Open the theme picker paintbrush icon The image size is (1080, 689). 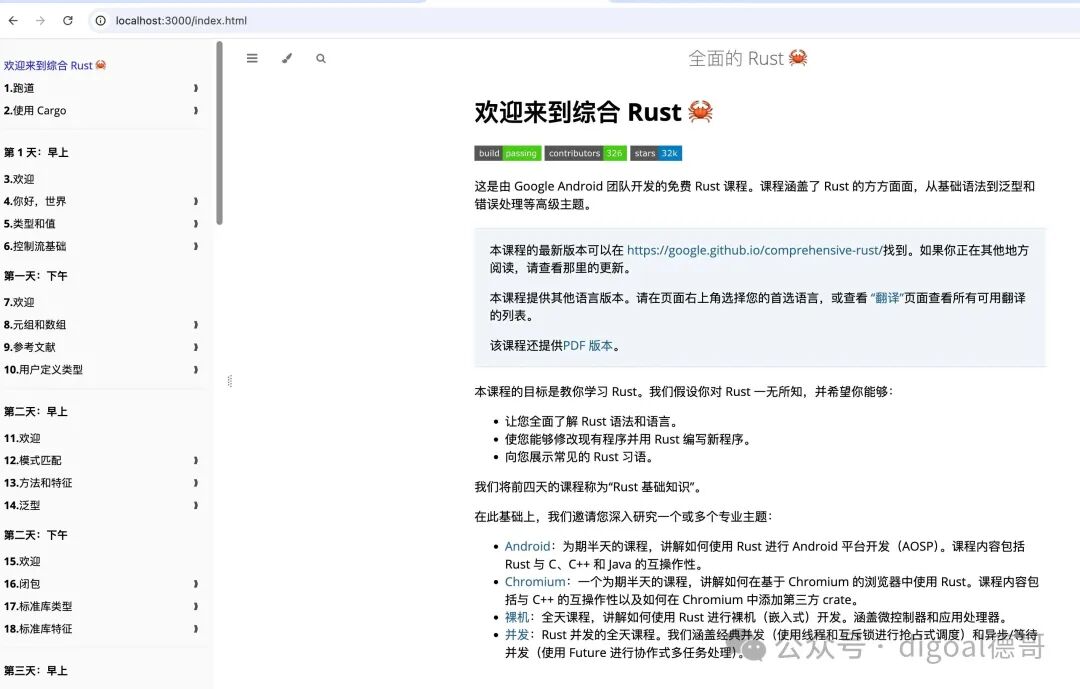point(287,59)
